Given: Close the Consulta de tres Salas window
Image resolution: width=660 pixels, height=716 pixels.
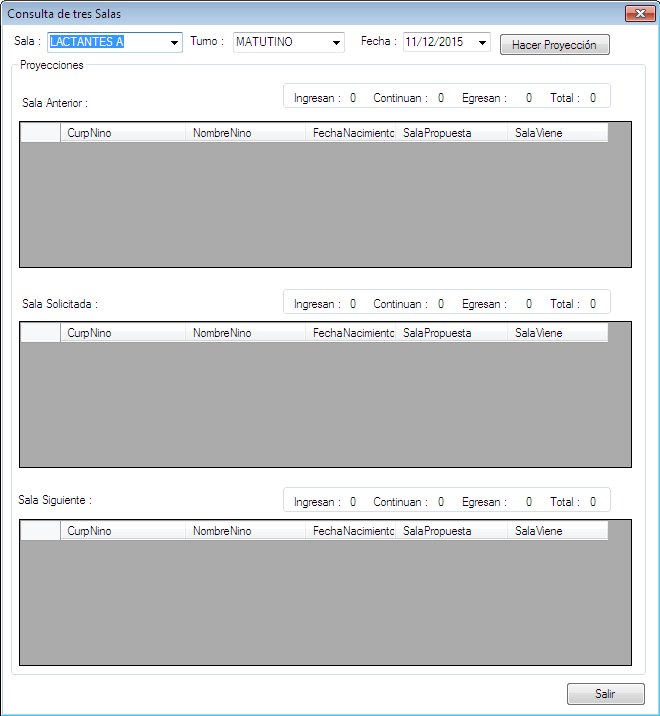Looking at the screenshot, I should [640, 13].
